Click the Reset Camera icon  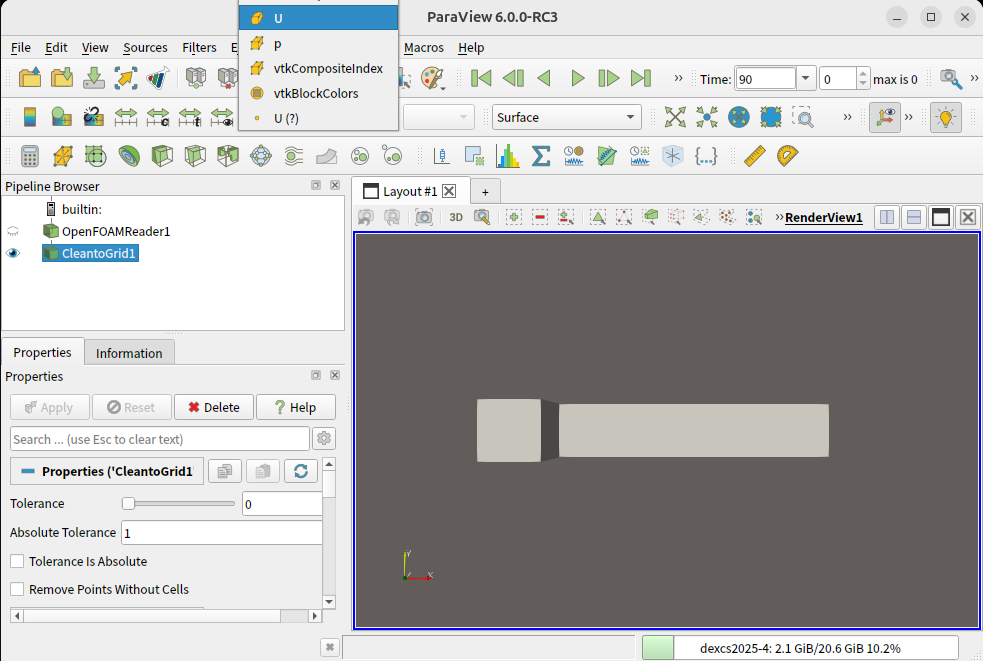point(676,117)
